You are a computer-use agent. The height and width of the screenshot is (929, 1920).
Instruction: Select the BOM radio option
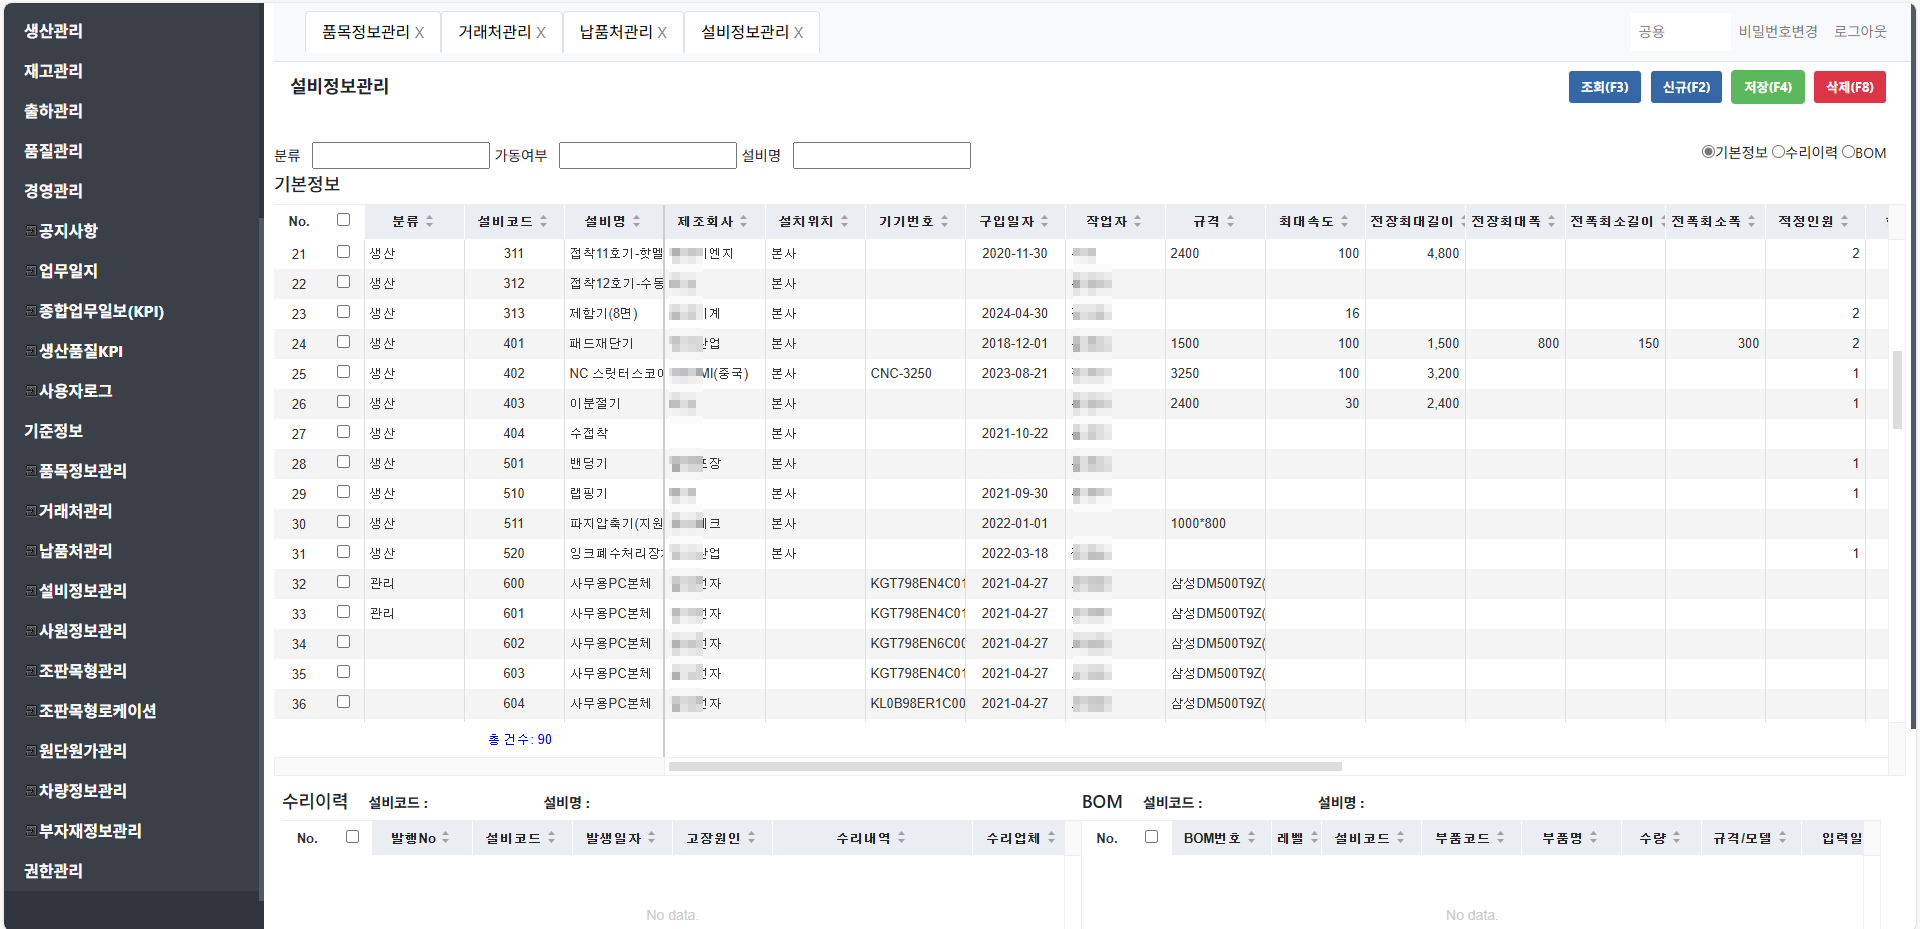(1848, 152)
